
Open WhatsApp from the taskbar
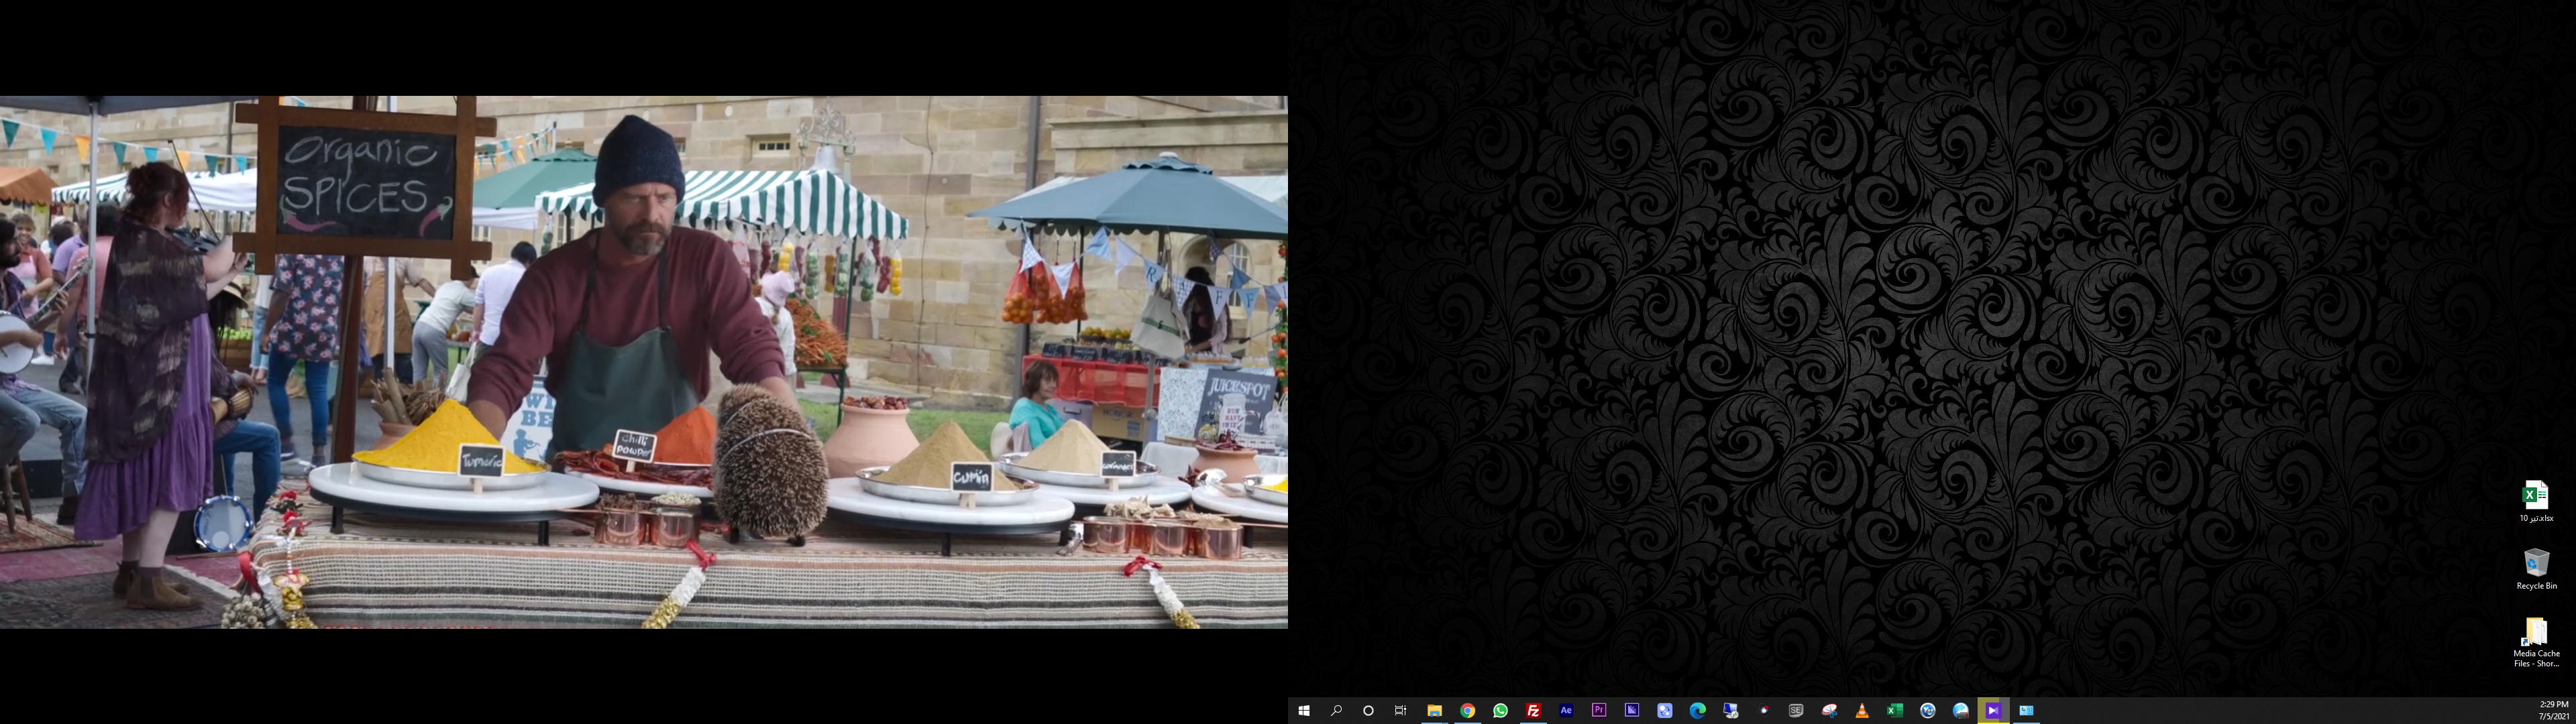(1500, 711)
